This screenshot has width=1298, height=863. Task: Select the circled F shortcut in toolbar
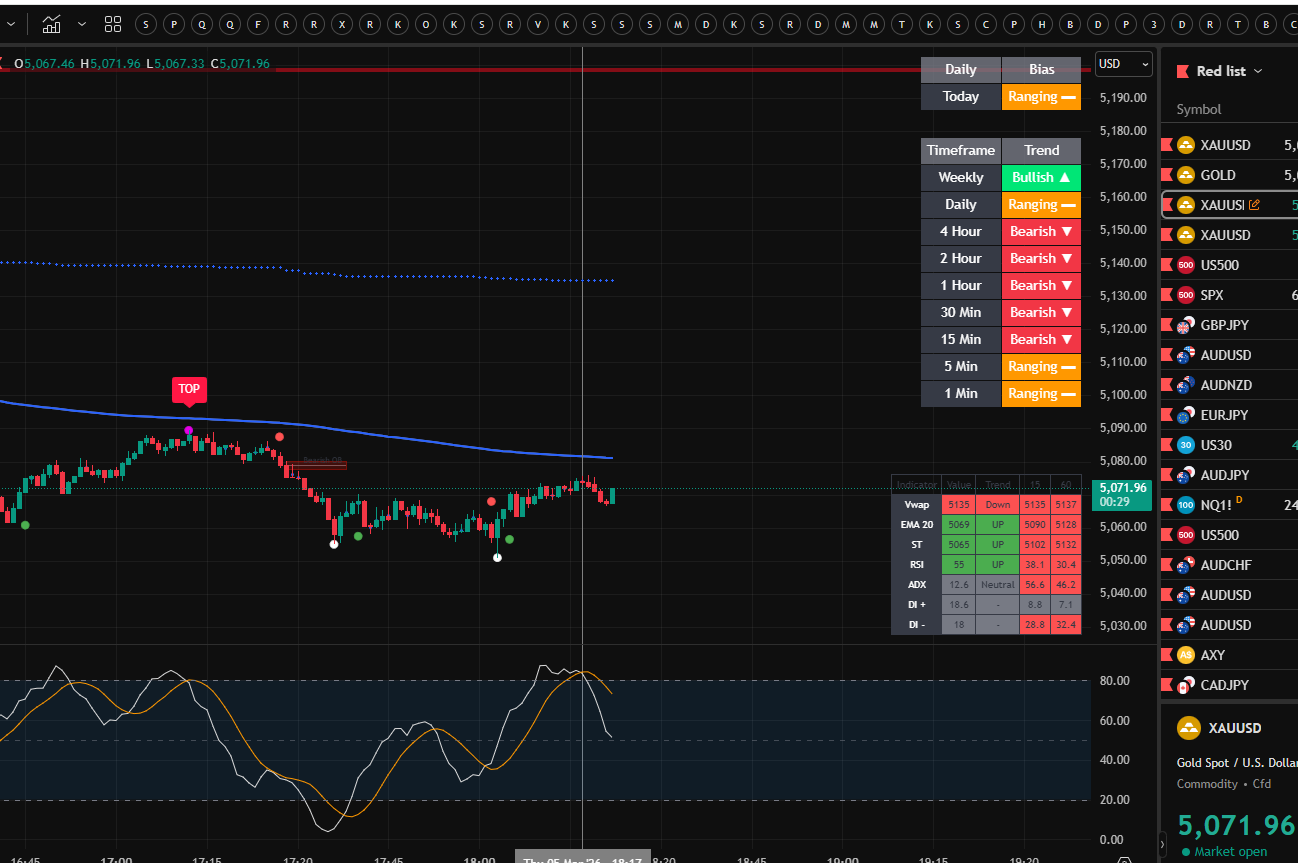tap(259, 24)
